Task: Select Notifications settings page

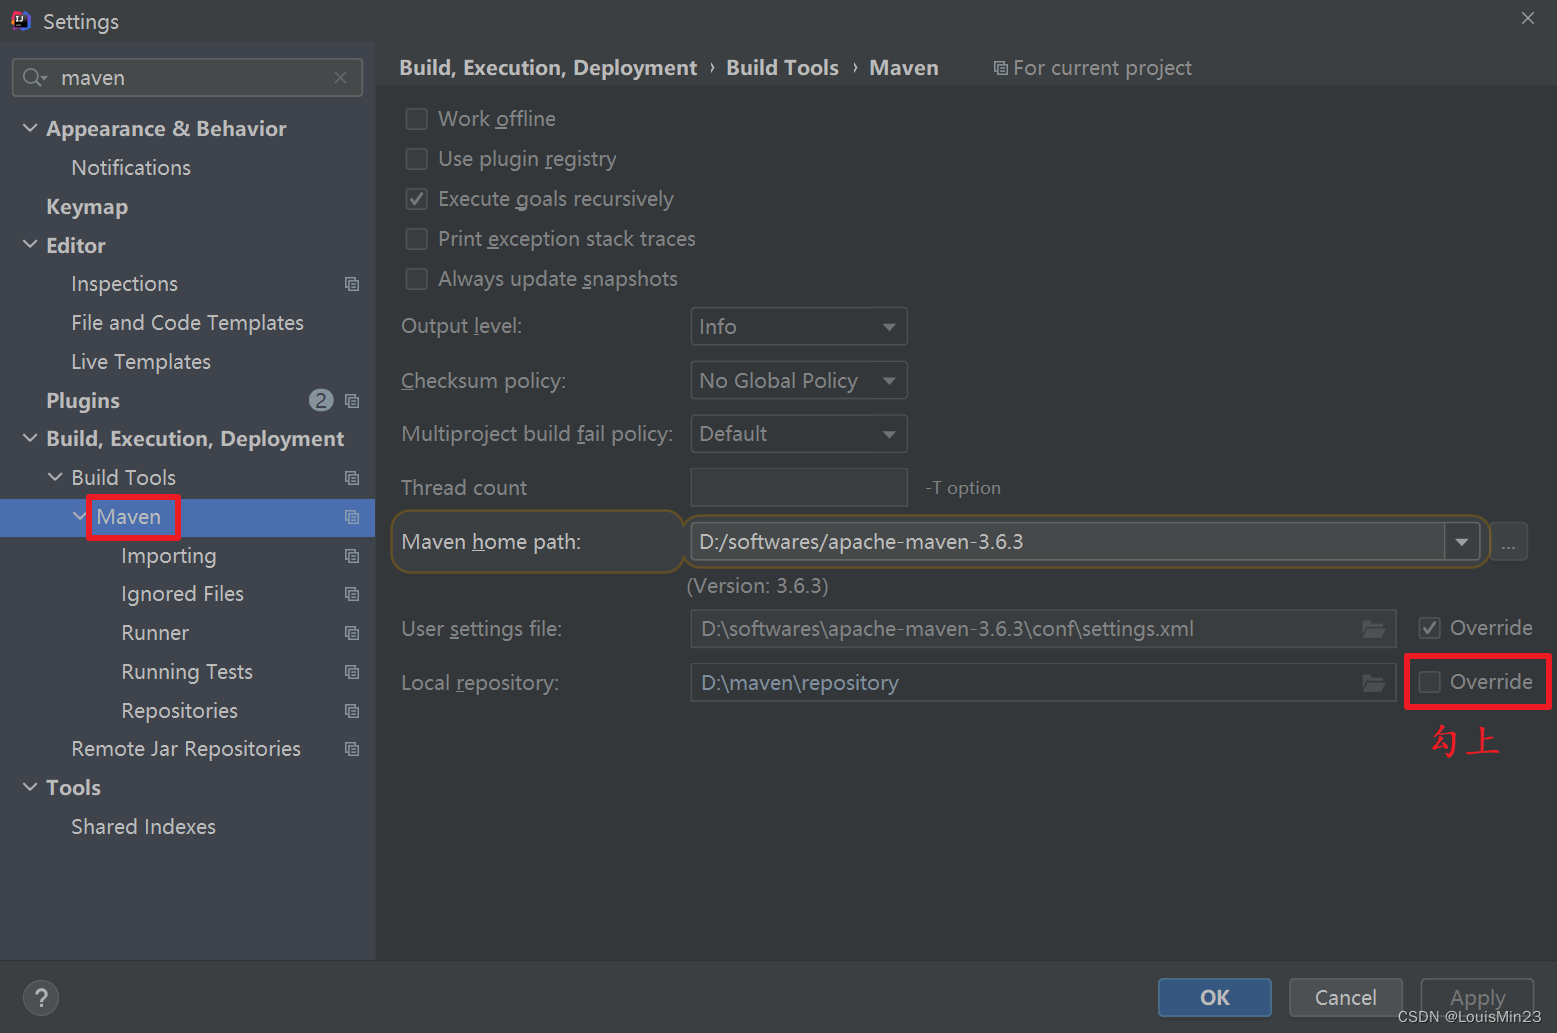Action: click(131, 168)
